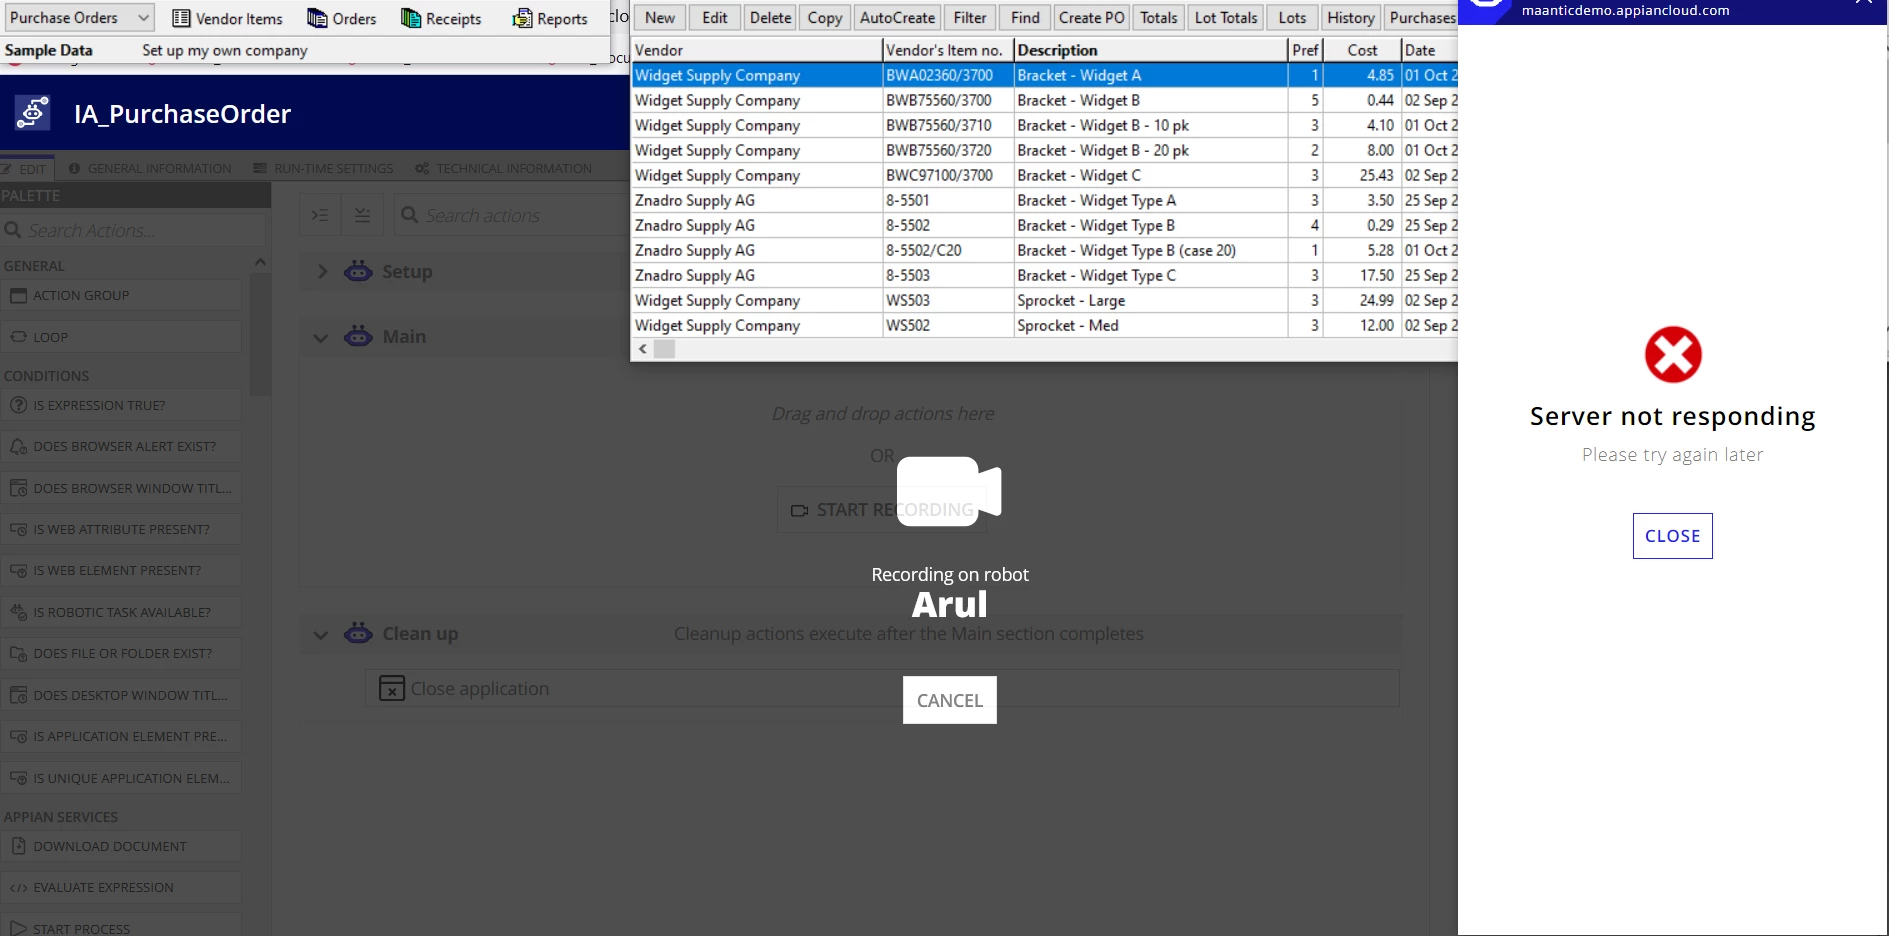
Task: Click the New button in vendor list
Action: [x=660, y=18]
